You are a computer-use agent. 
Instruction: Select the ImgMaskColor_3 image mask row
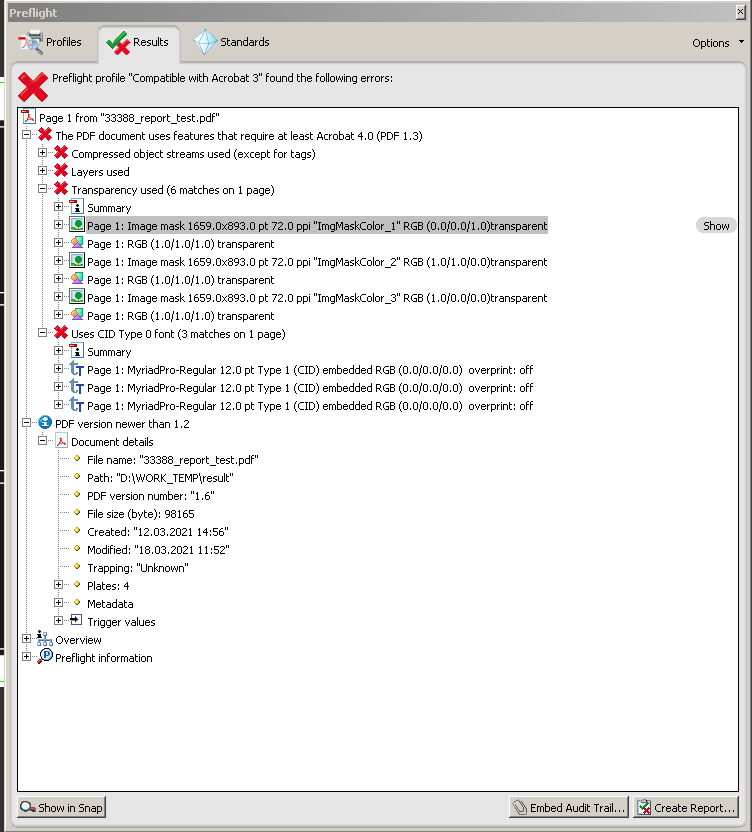click(317, 298)
